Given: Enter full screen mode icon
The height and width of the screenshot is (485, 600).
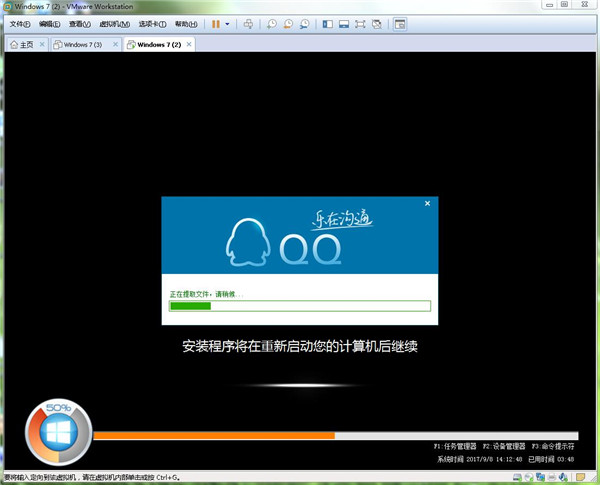Looking at the screenshot, I should [360, 24].
